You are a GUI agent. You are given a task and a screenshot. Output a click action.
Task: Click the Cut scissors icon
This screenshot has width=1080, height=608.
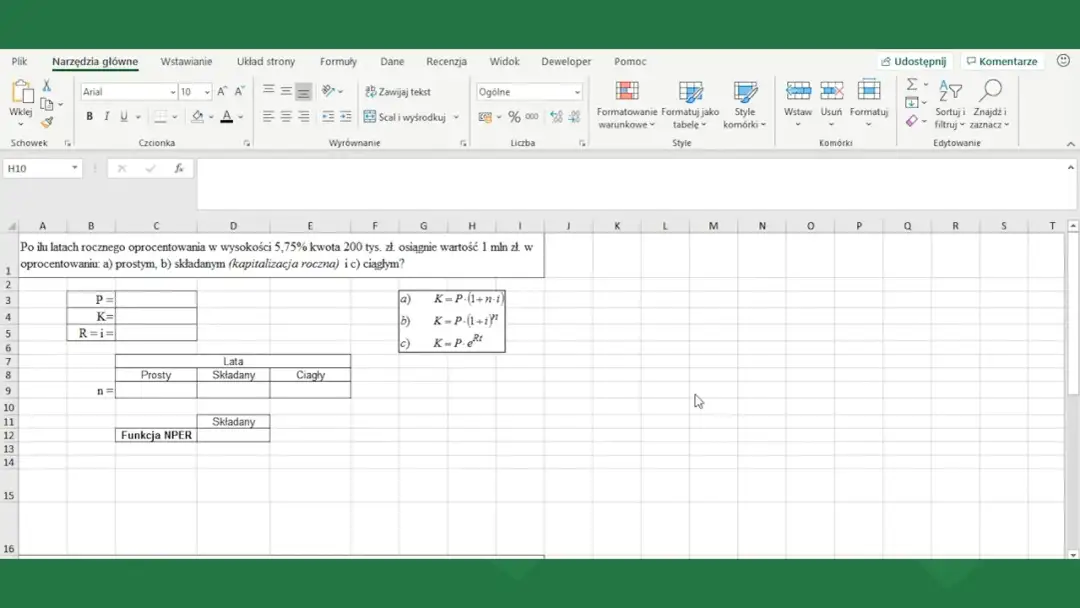(x=47, y=85)
